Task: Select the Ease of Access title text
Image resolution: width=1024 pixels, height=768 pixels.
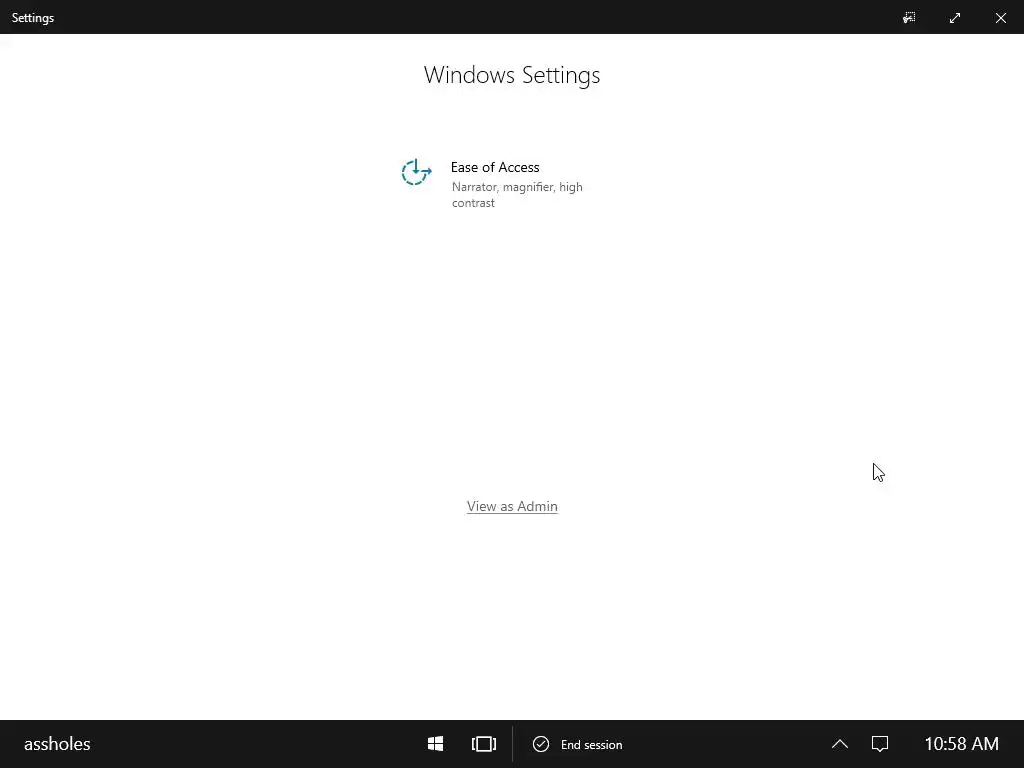Action: [x=494, y=167]
